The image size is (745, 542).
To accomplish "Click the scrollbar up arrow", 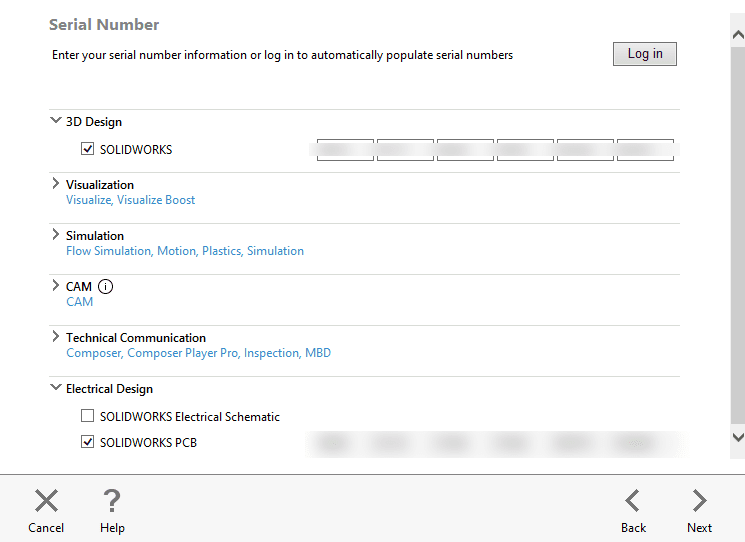I will click(x=738, y=35).
